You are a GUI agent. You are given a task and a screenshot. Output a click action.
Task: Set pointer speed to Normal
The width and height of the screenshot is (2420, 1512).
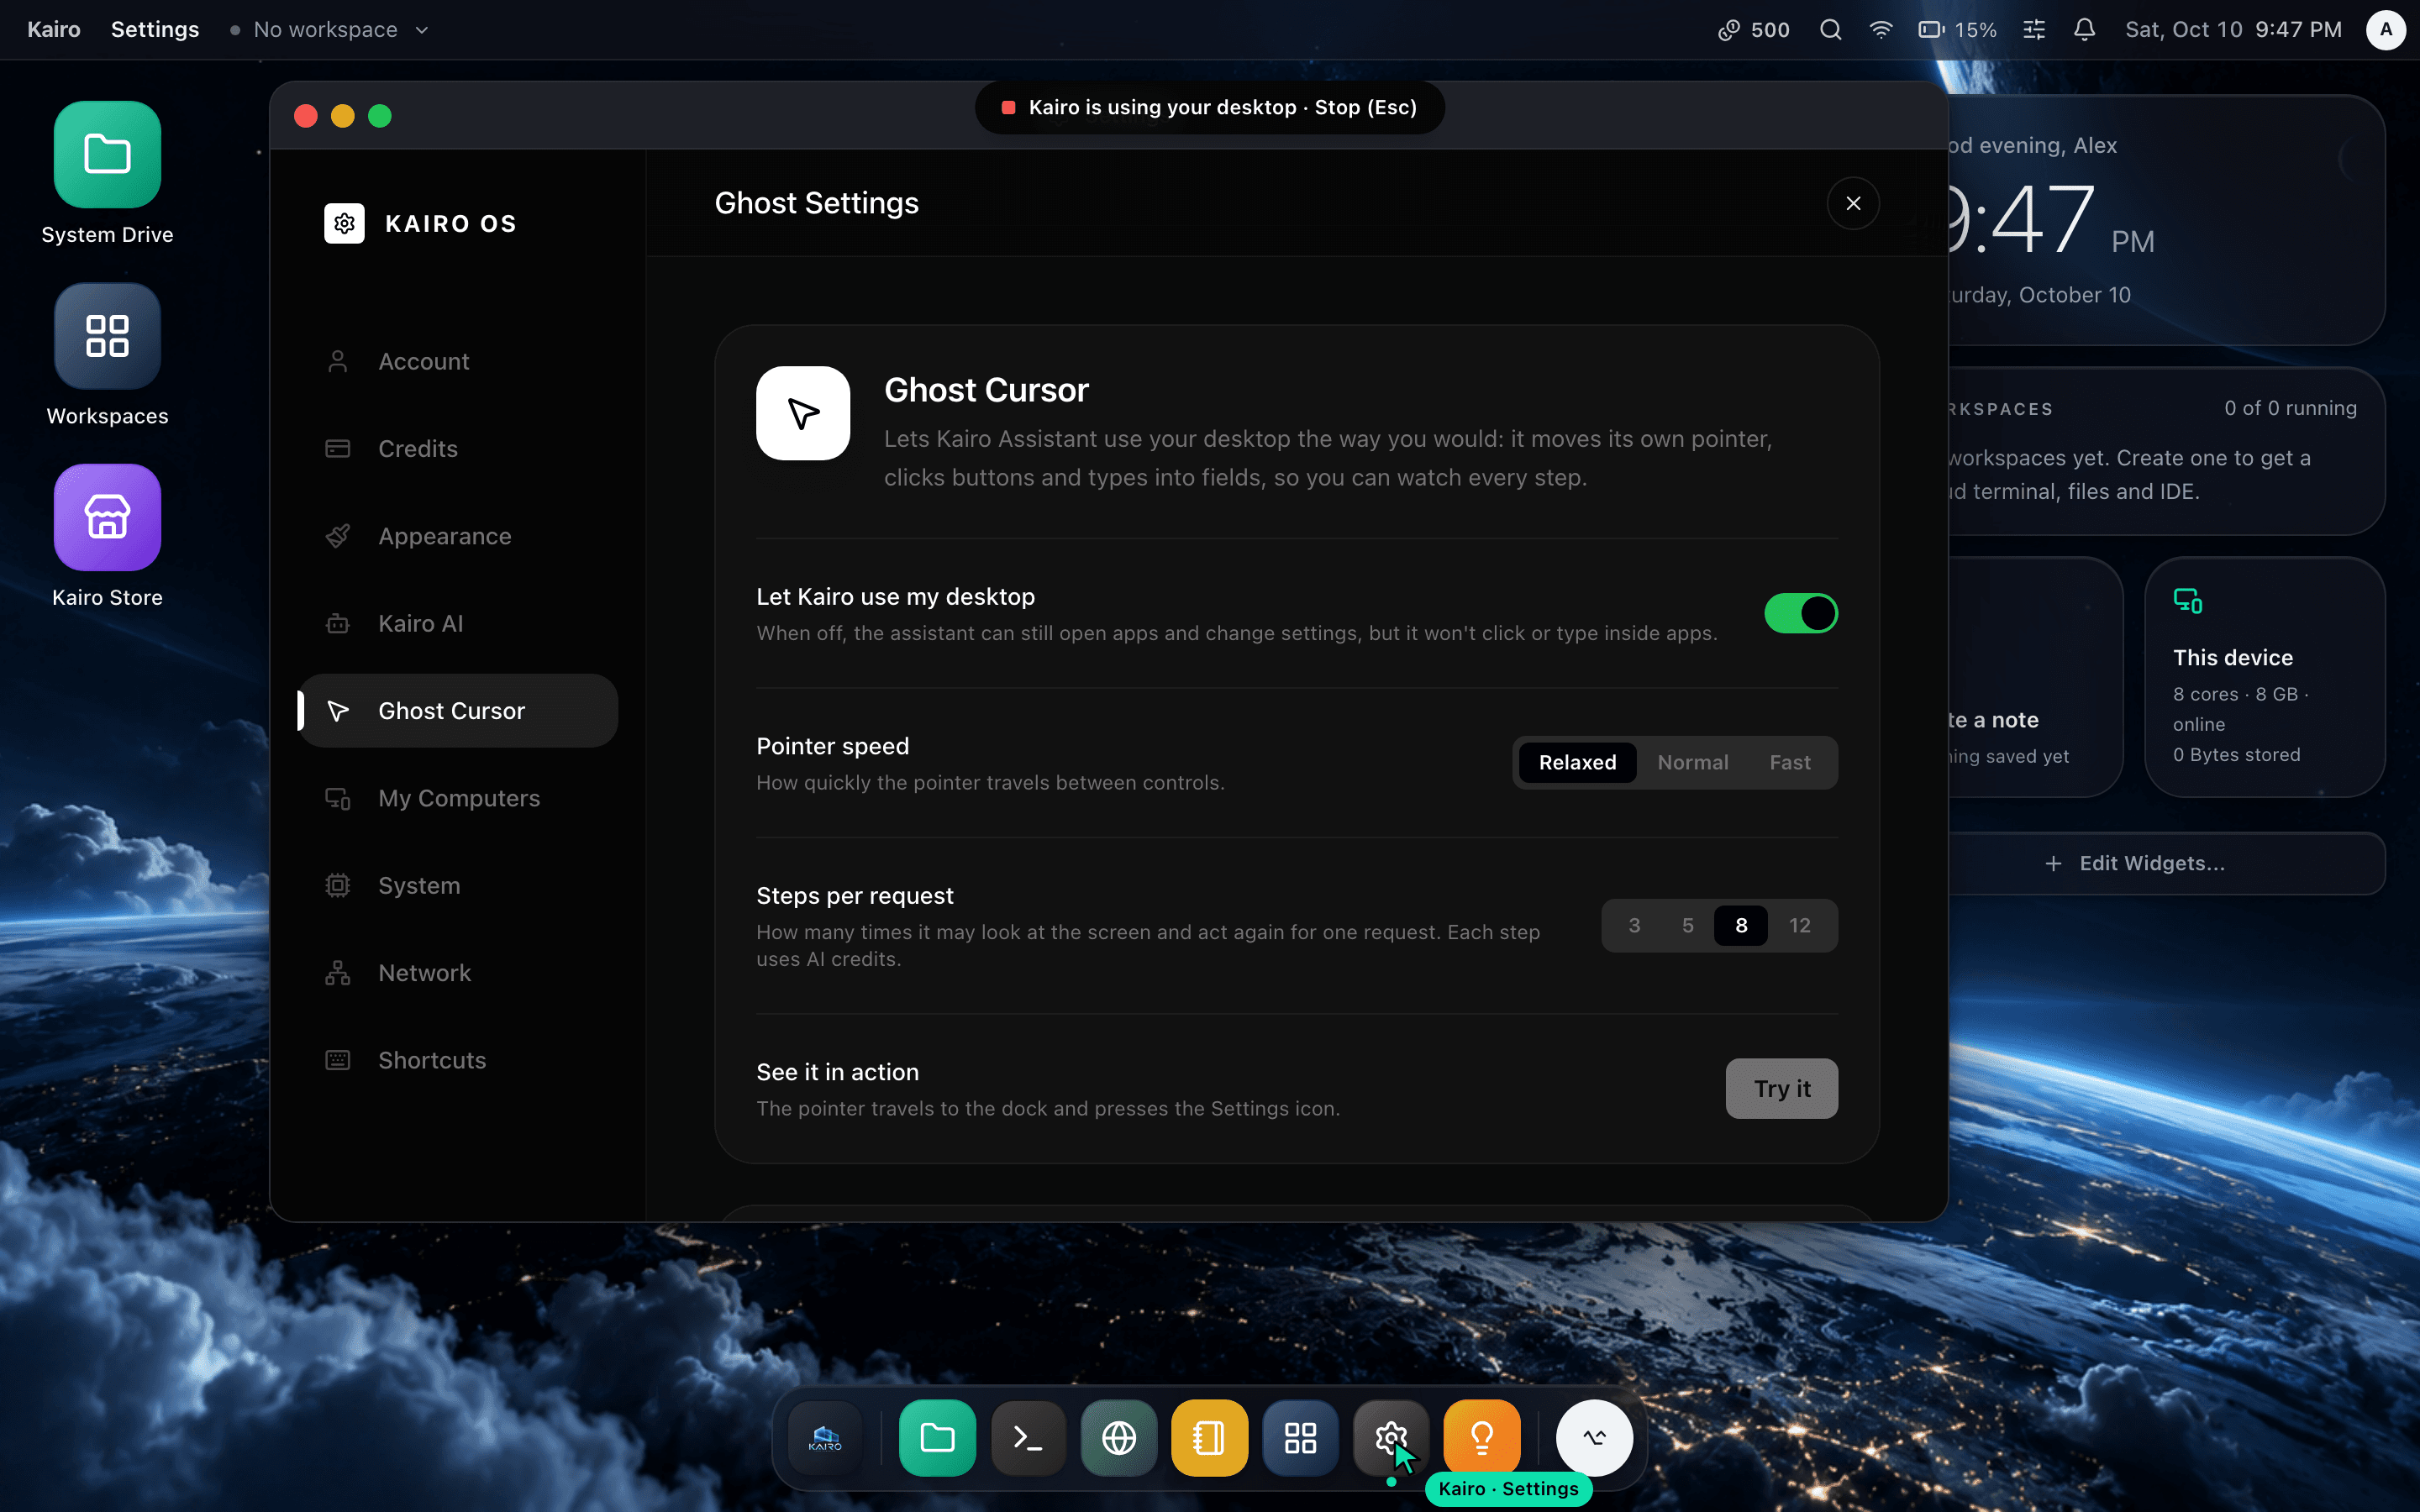coord(1692,763)
